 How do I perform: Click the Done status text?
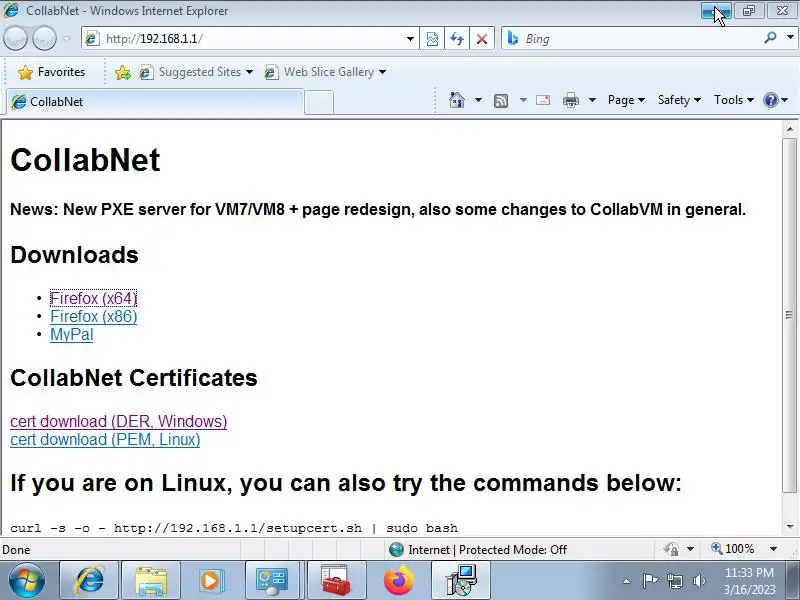pyautogui.click(x=16, y=549)
